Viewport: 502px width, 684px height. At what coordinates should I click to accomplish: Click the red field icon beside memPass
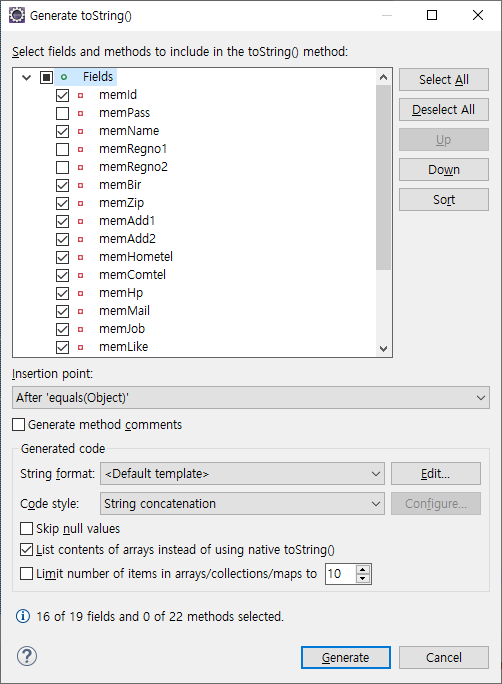click(x=80, y=113)
